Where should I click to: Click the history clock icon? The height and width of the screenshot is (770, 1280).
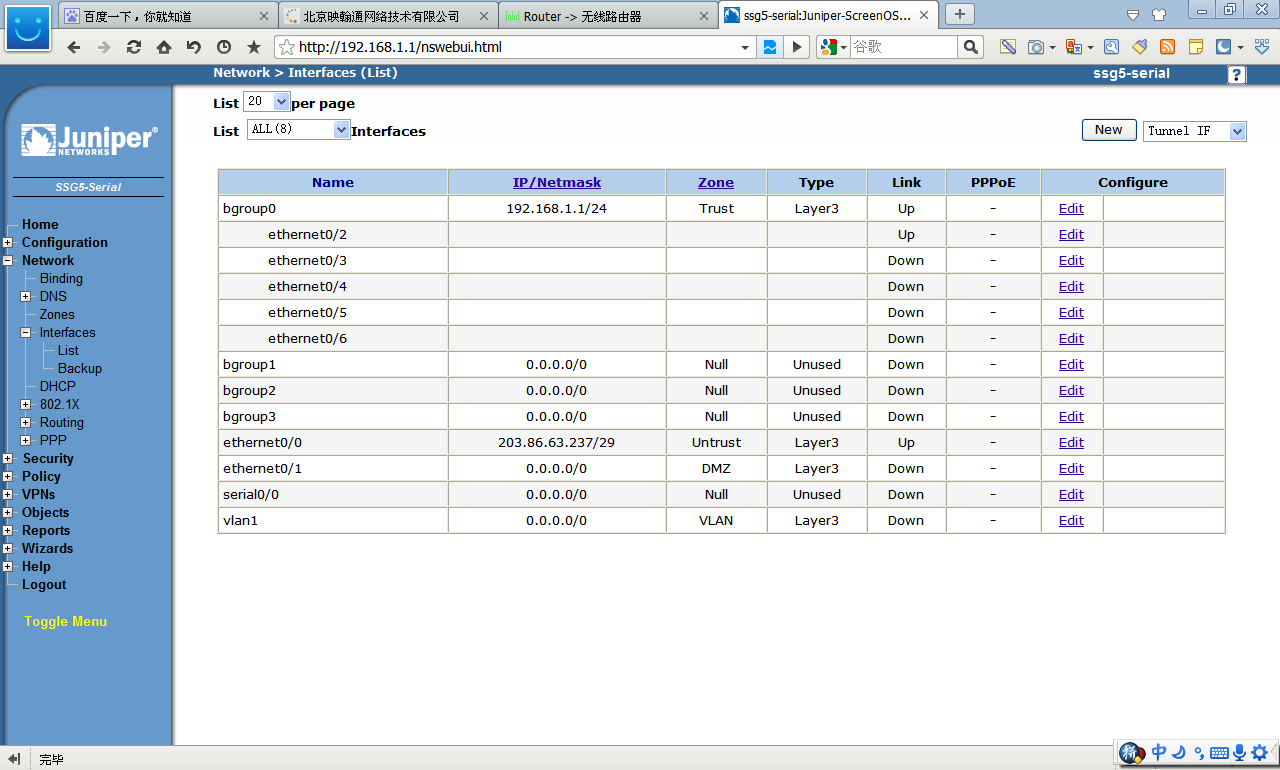[223, 47]
